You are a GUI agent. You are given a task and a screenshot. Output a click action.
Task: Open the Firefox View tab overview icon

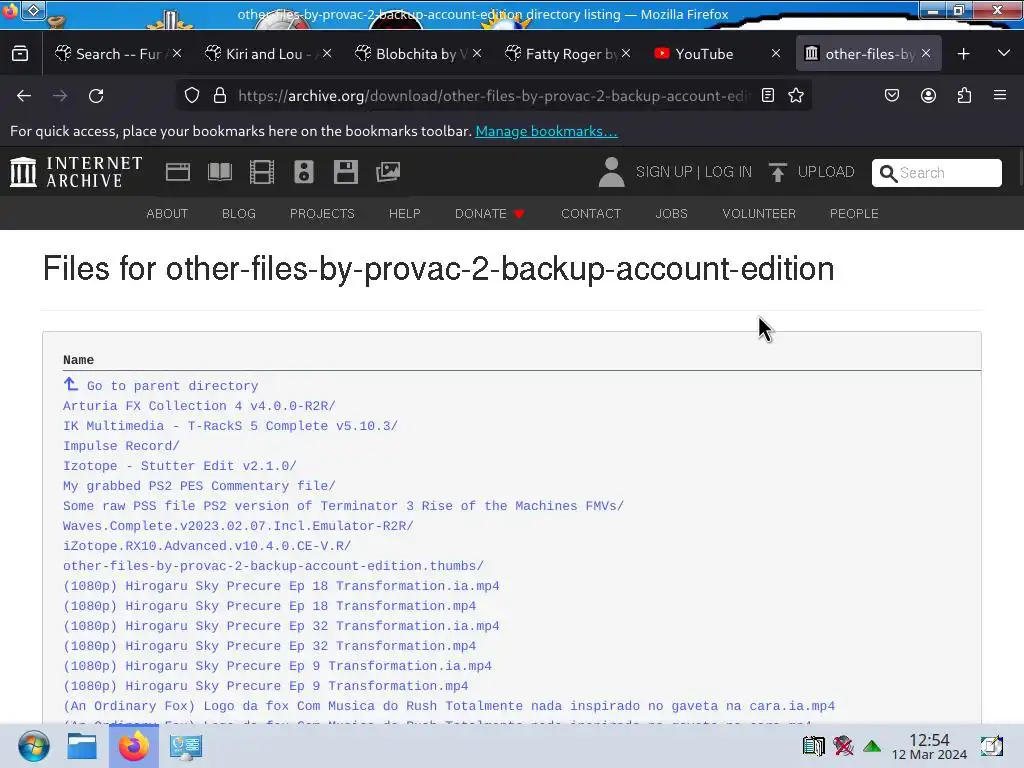[20, 54]
